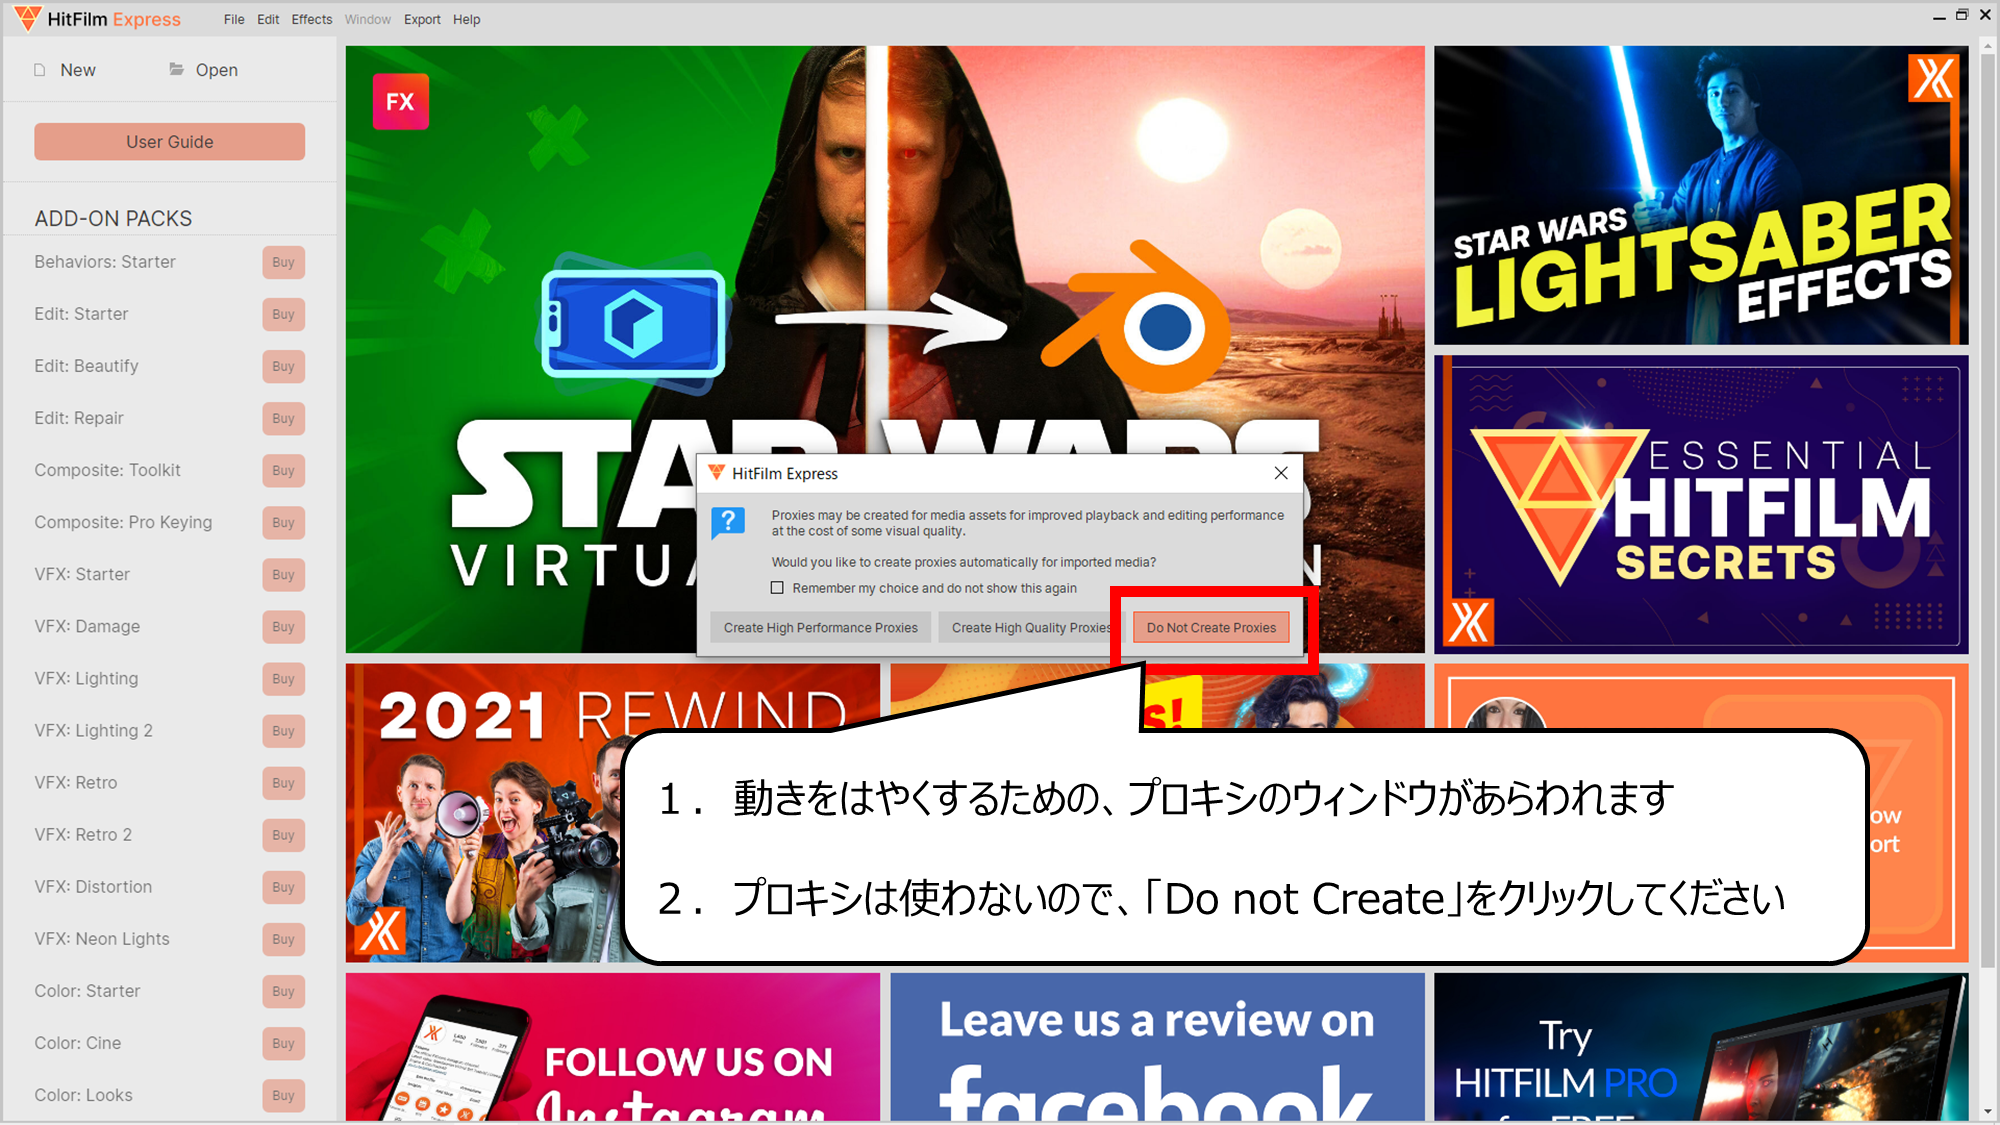
Task: Buy the VFX: Distortion pack
Action: 283,887
